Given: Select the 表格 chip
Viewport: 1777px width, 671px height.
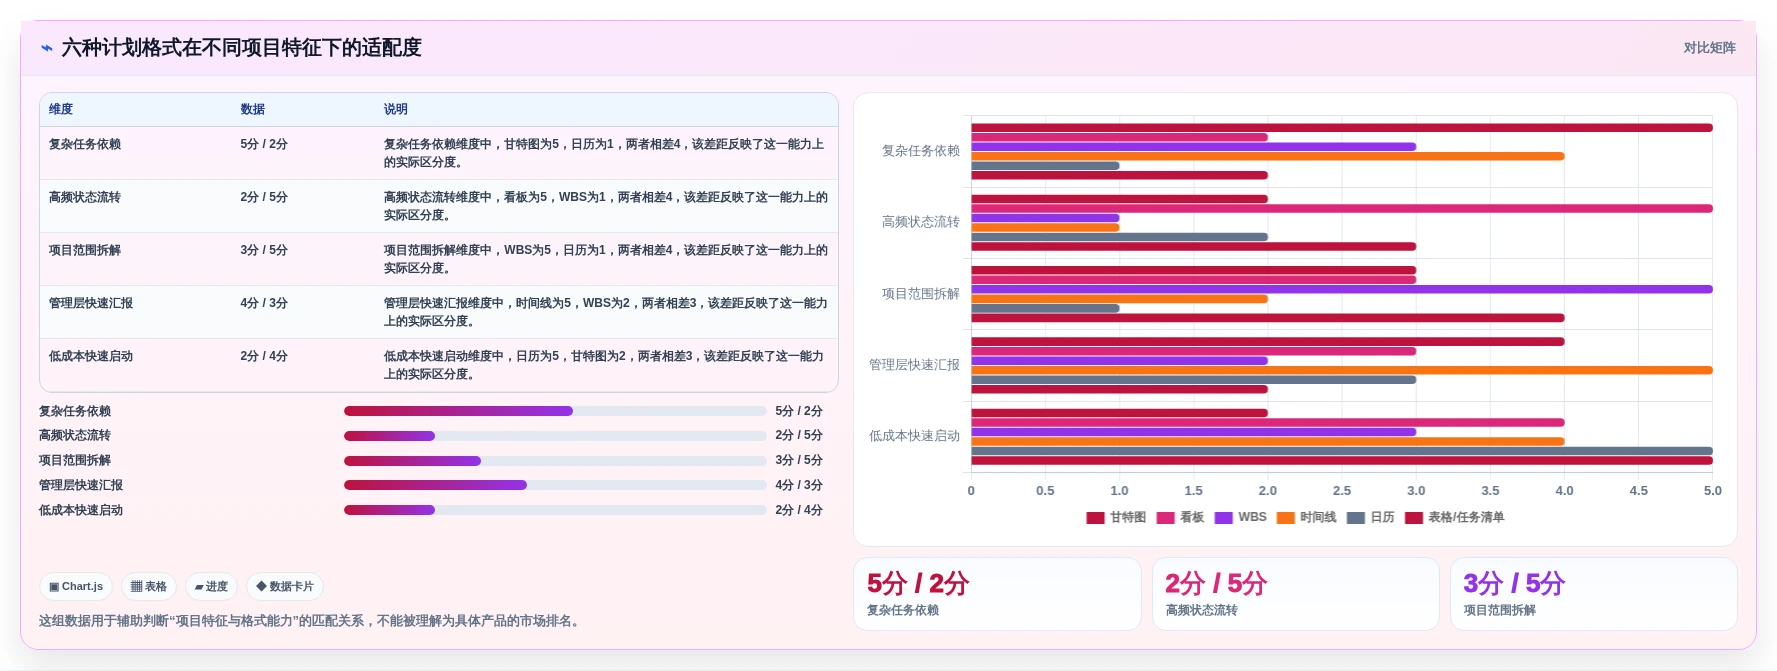Looking at the screenshot, I should [x=149, y=587].
